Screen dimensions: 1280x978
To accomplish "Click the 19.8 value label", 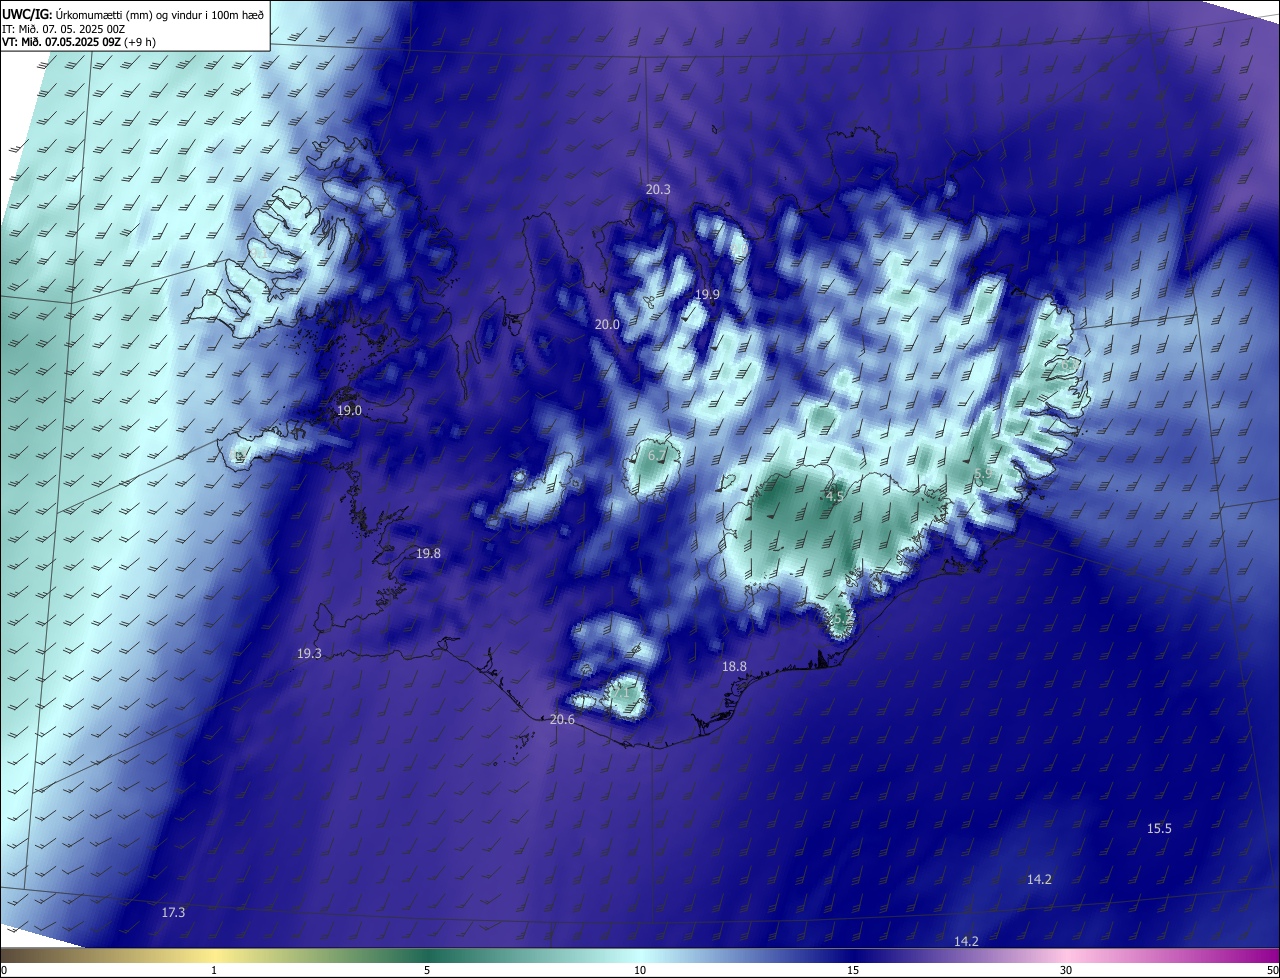I will point(428,553).
